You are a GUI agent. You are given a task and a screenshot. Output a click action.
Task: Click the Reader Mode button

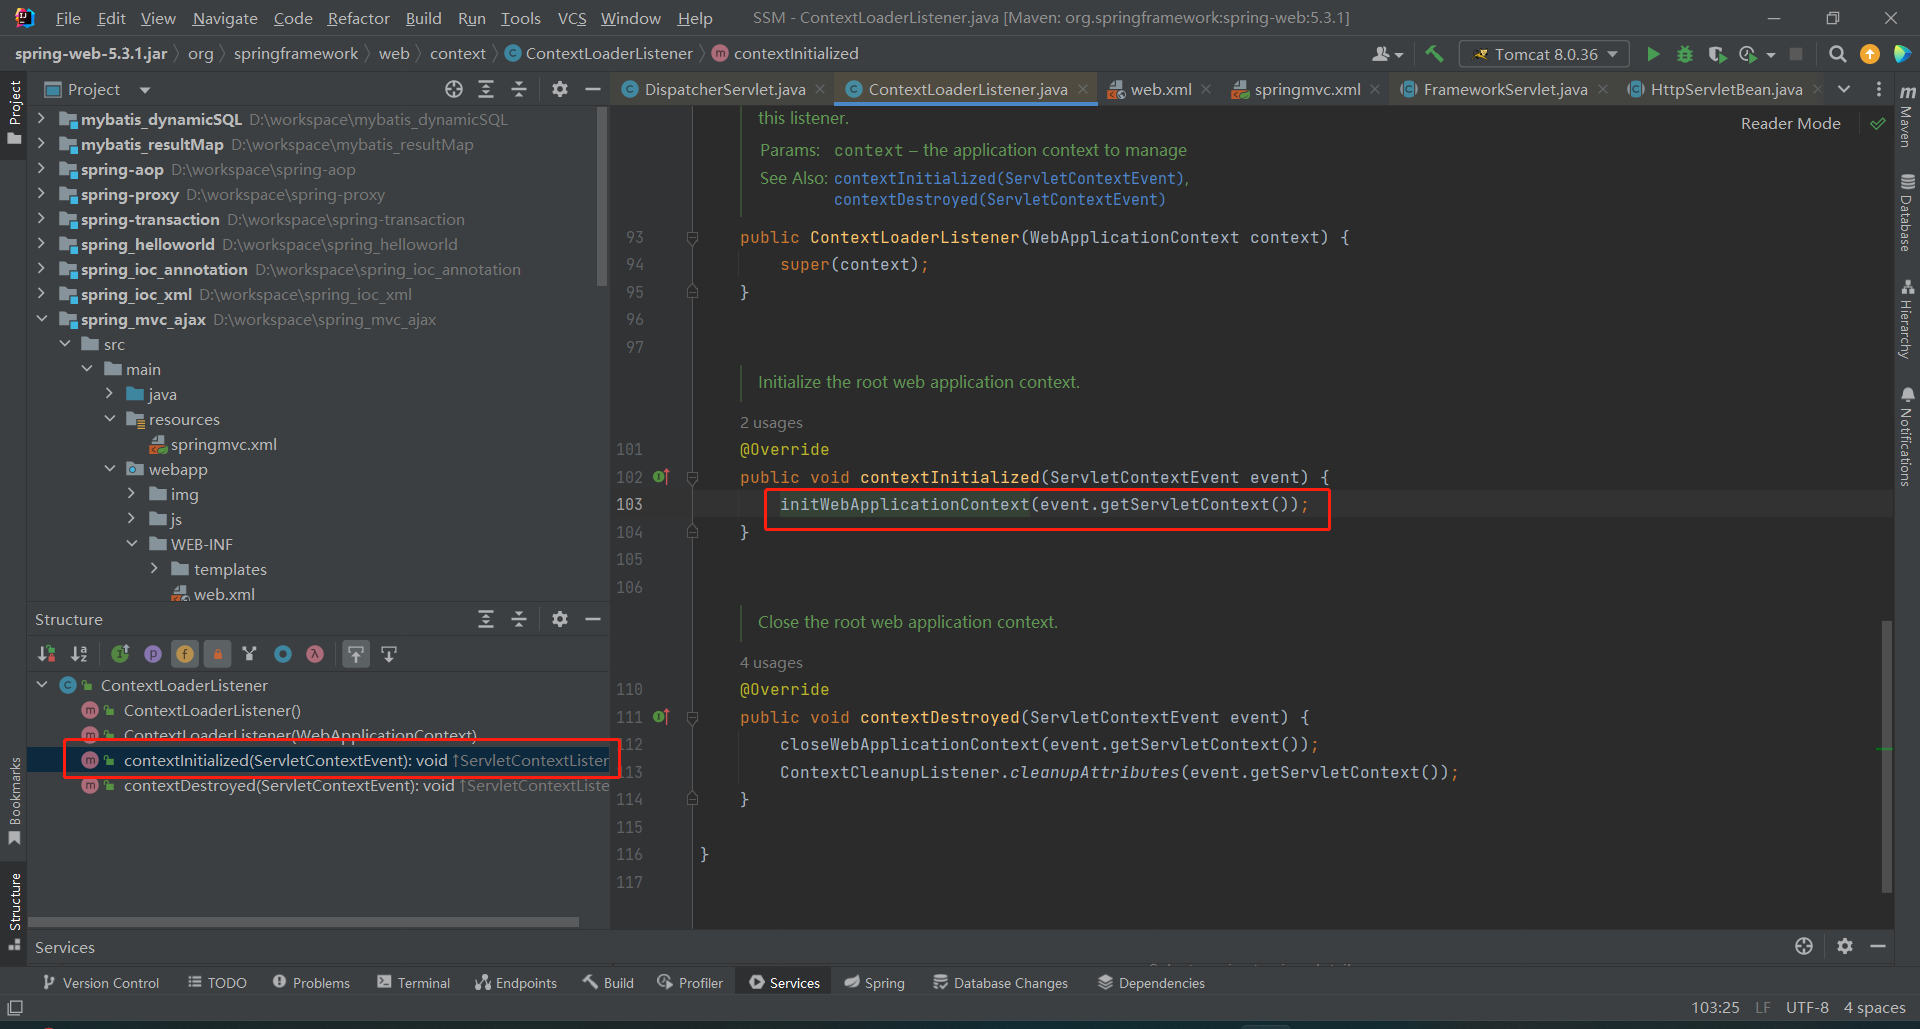tap(1790, 123)
